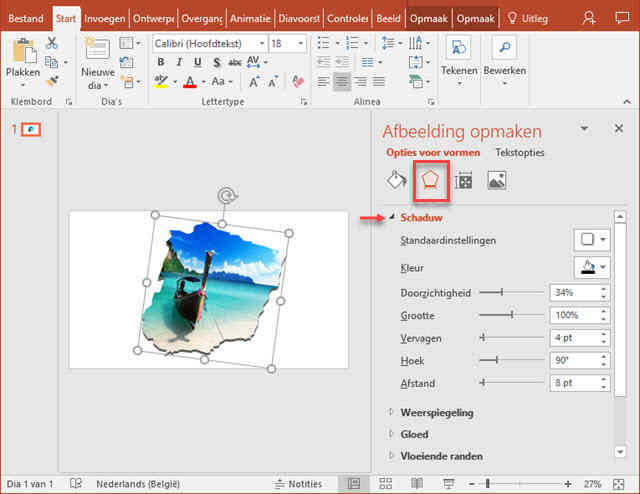Viewport: 640px width, 494px height.
Task: Toggle text shadow S button
Action: [216, 62]
